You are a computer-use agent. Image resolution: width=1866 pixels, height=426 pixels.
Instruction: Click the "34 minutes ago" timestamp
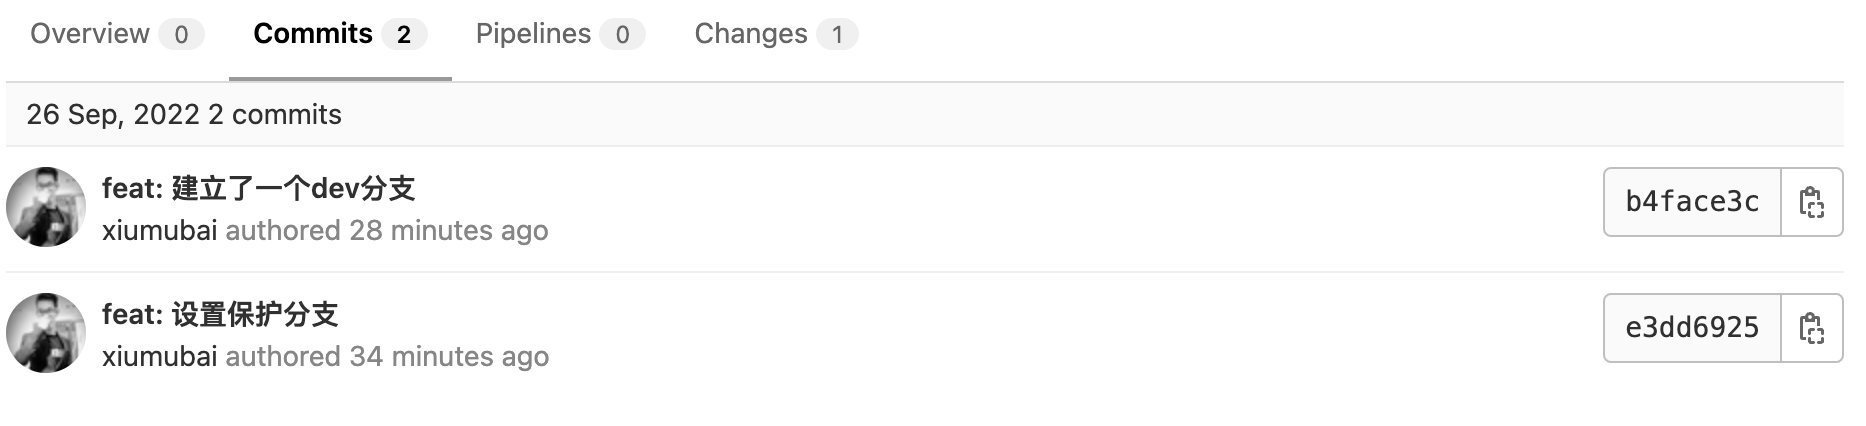pos(448,357)
